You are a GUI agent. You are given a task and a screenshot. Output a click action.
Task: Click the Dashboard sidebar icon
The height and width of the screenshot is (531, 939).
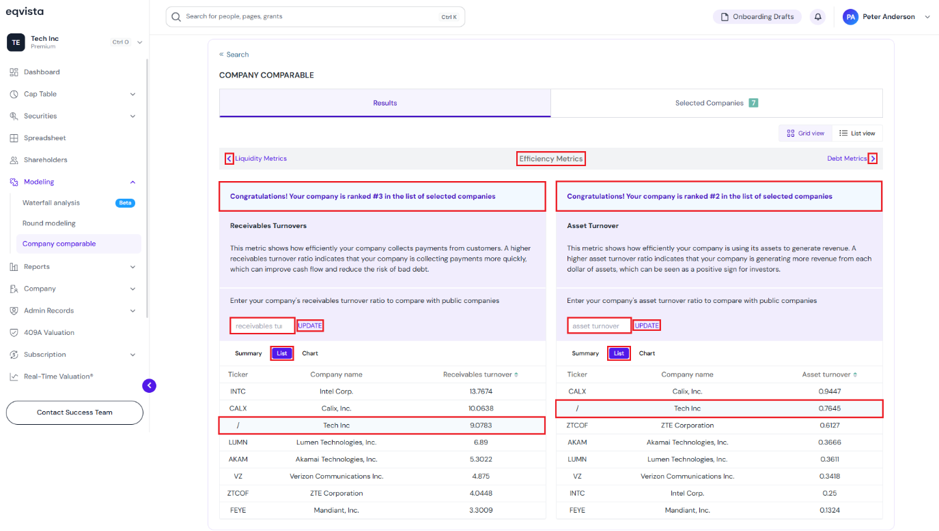coord(14,72)
